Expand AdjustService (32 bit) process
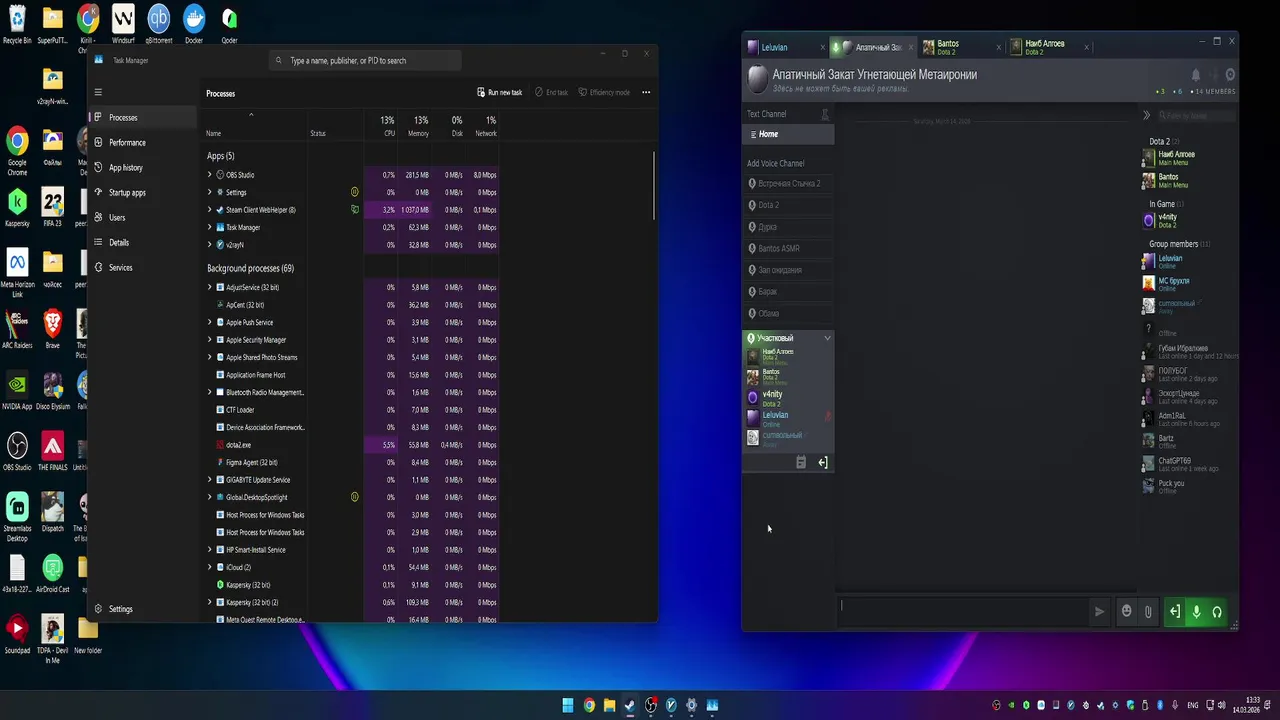Screen dimensions: 1280x720 [209, 287]
